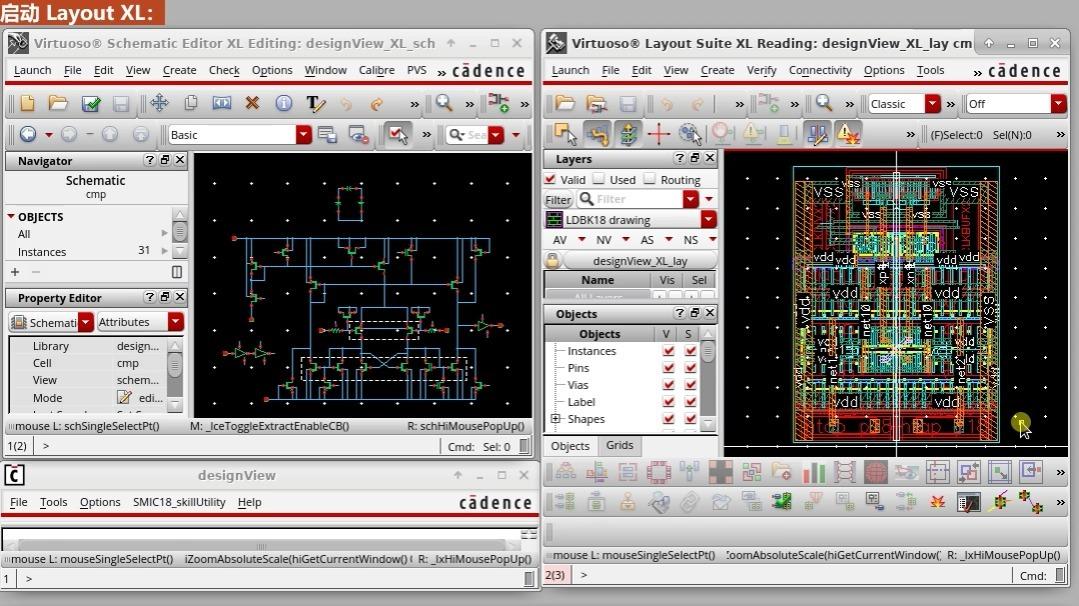Click the Navigator list vertical scrollbar
This screenshot has width=1079, height=606.
(179, 233)
